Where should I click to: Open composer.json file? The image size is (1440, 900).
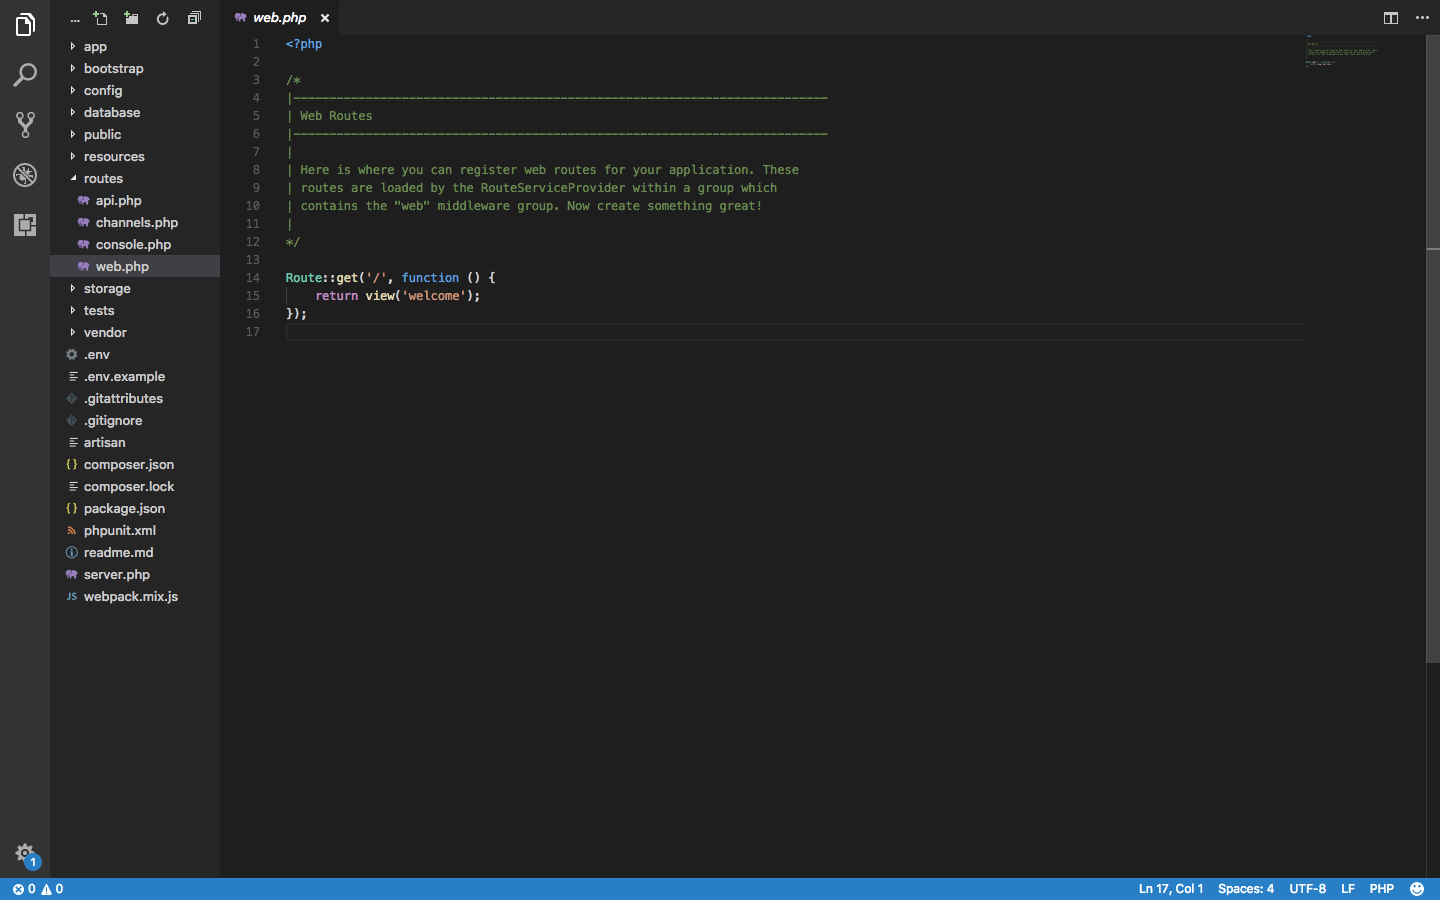(x=135, y=464)
